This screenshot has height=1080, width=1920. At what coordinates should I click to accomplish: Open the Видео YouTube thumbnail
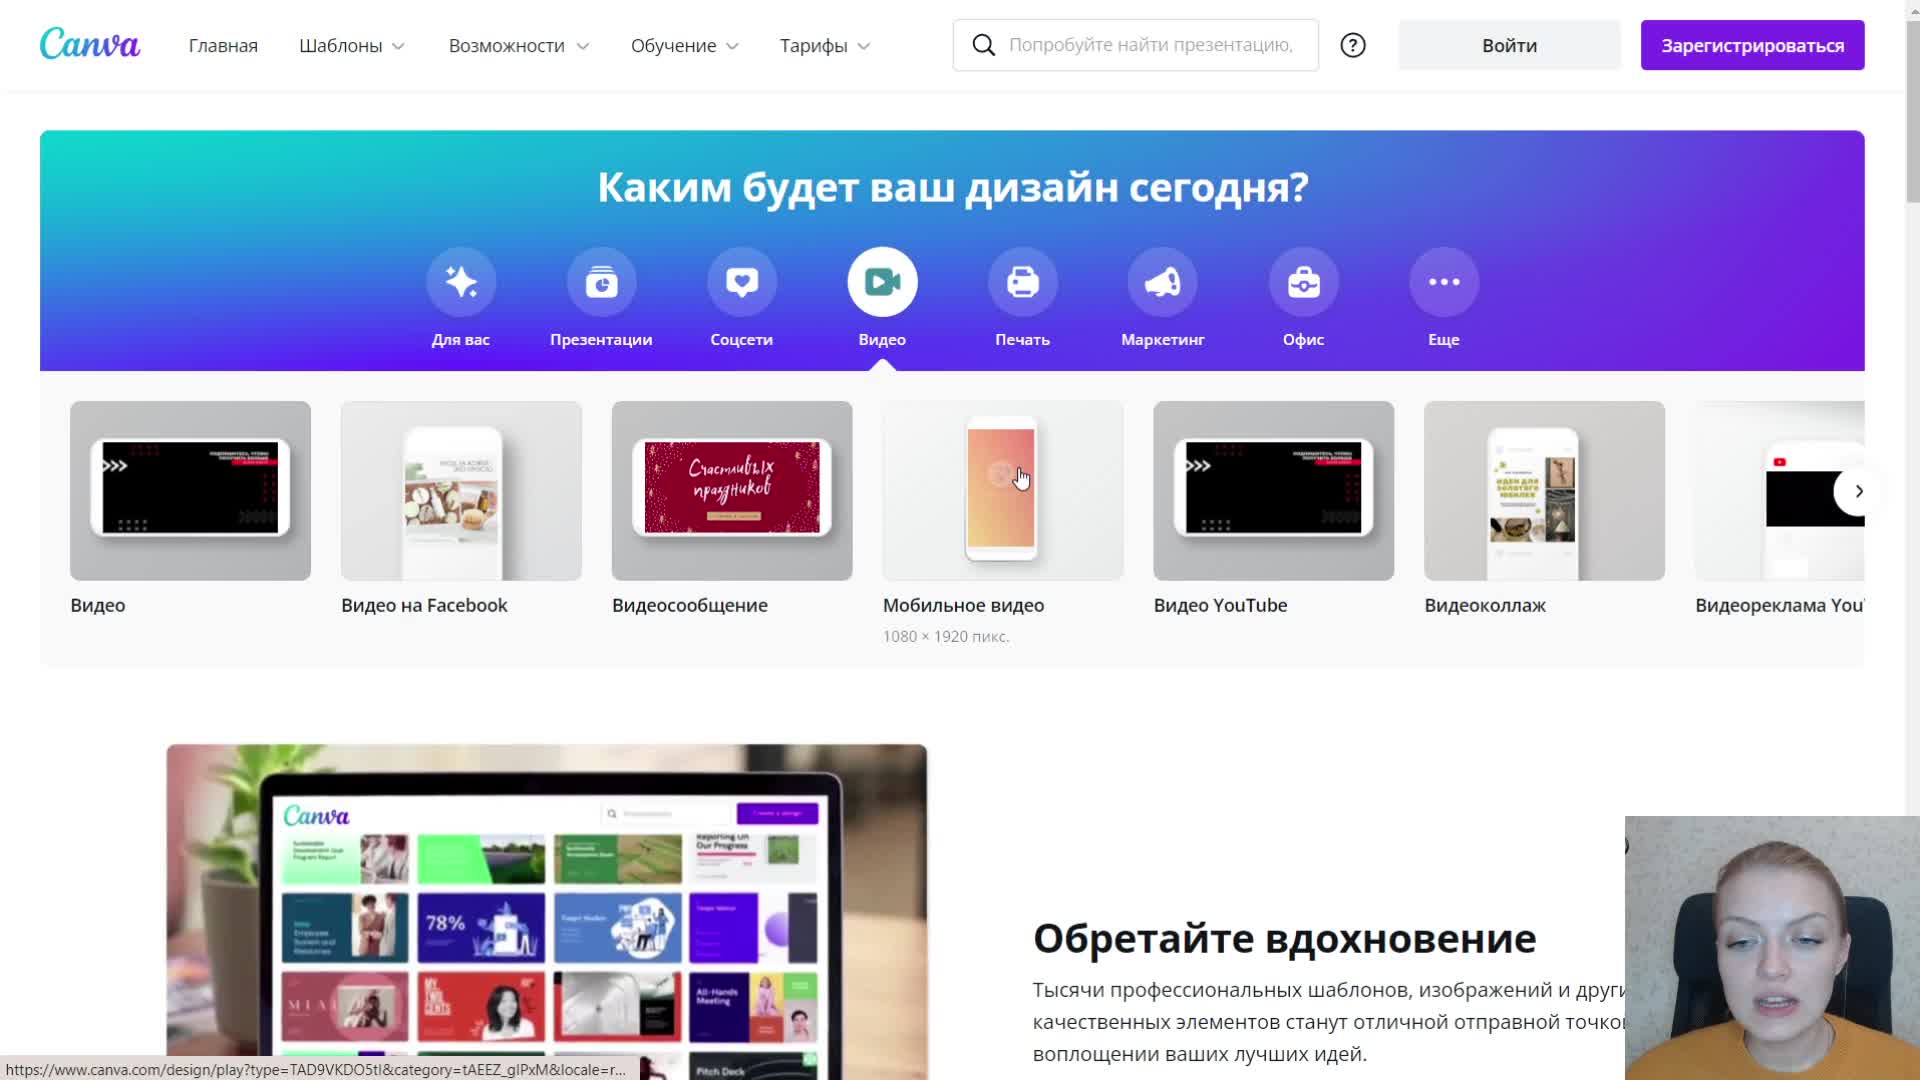(1274, 491)
